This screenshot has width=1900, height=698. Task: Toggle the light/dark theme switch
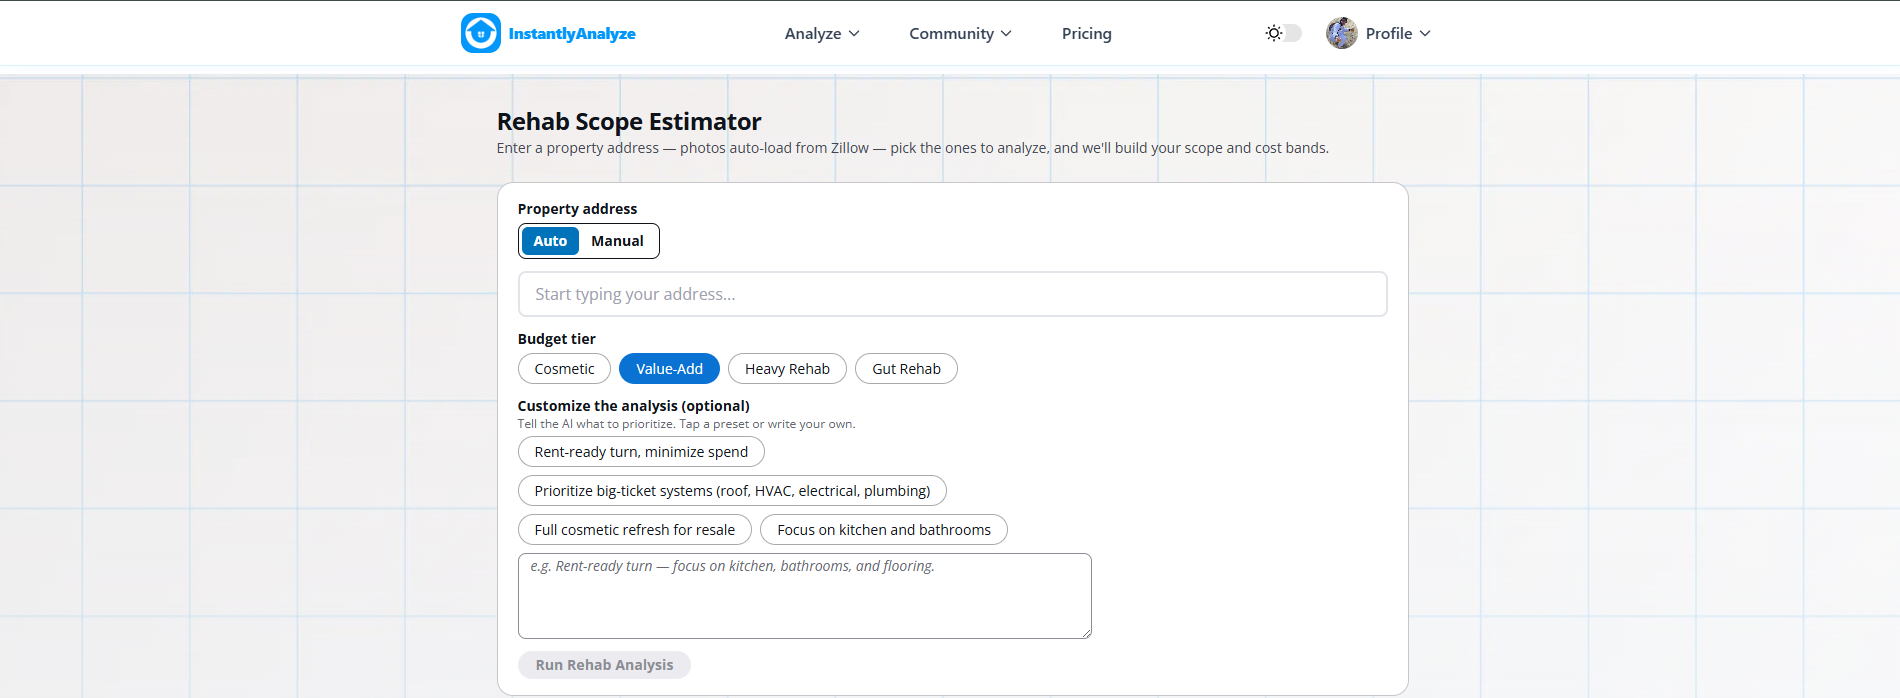tap(1283, 33)
